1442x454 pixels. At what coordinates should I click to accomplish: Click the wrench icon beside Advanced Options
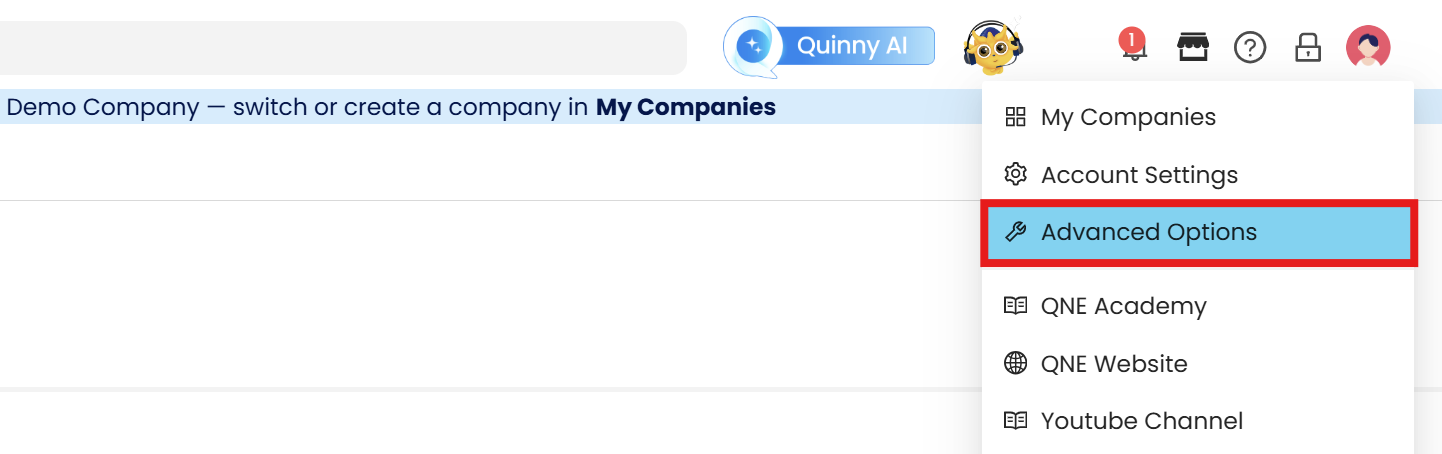[1015, 232]
